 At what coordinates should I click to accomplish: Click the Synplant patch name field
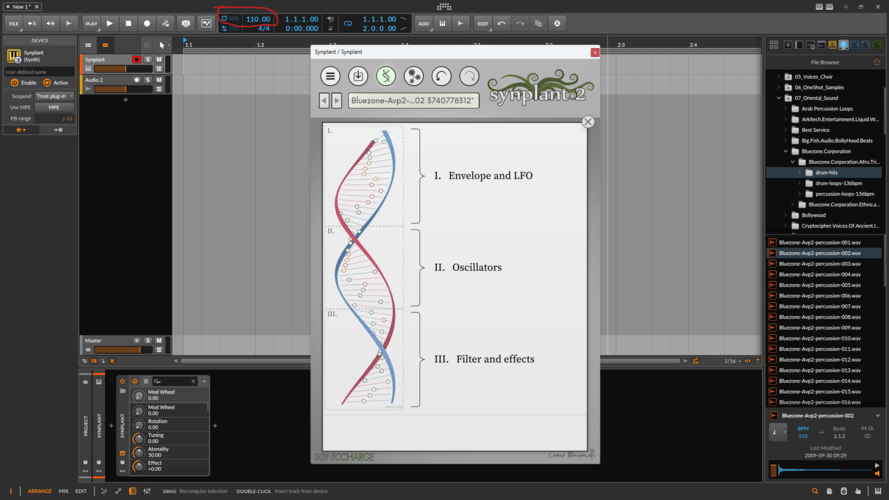pos(413,100)
